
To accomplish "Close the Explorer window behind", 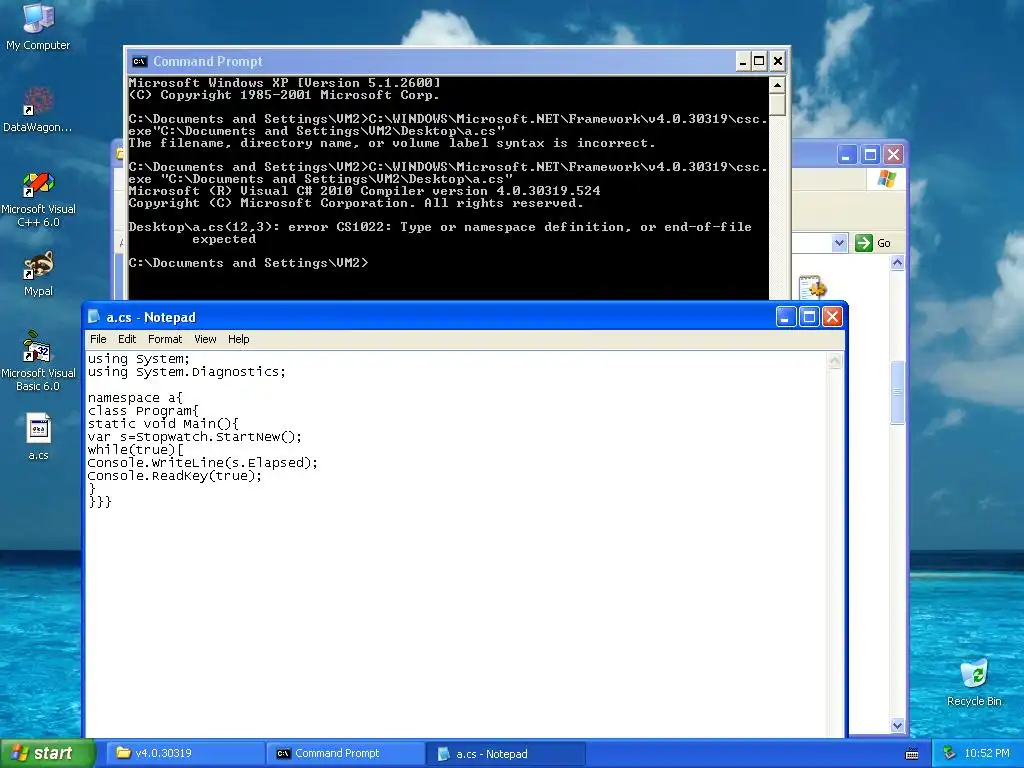I will (x=893, y=155).
